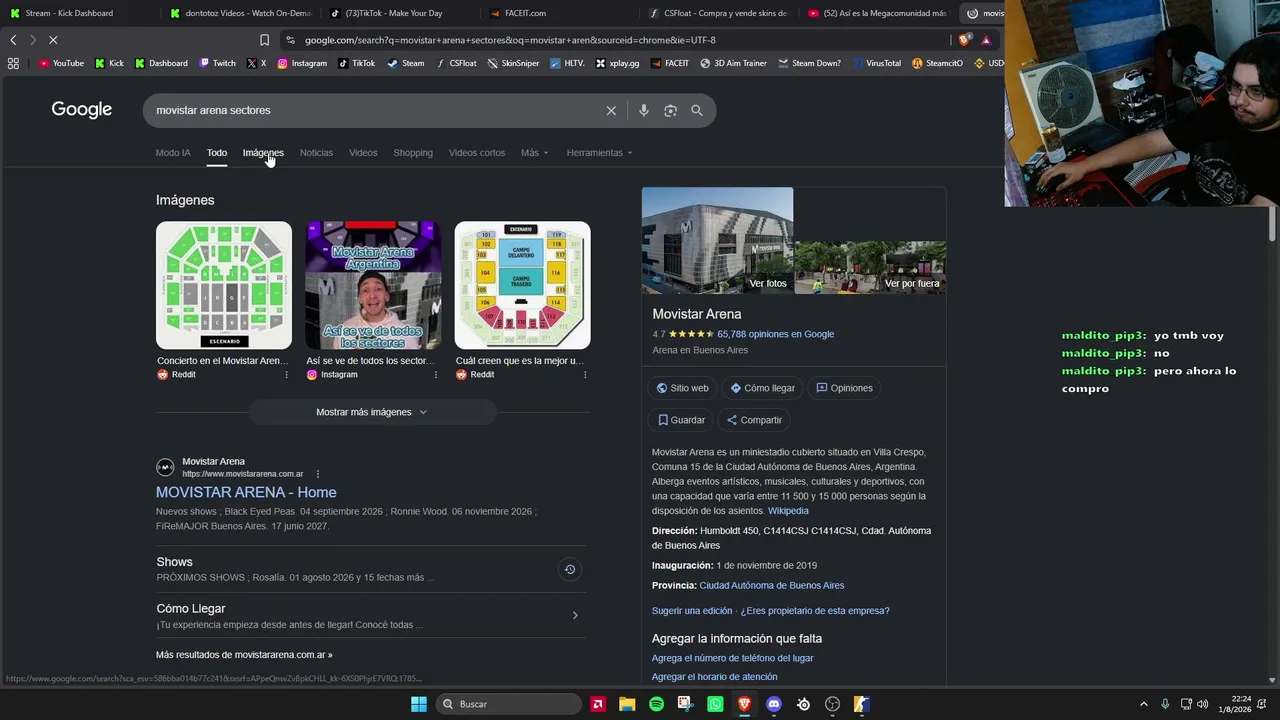Open the Opiniones button
The image size is (1280, 720).
845,388
